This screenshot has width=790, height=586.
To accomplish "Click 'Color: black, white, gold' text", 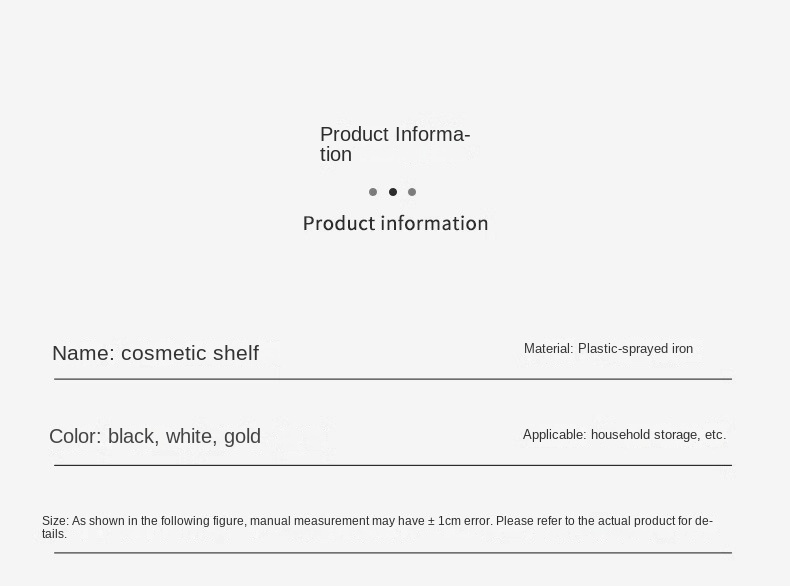I will (x=155, y=436).
